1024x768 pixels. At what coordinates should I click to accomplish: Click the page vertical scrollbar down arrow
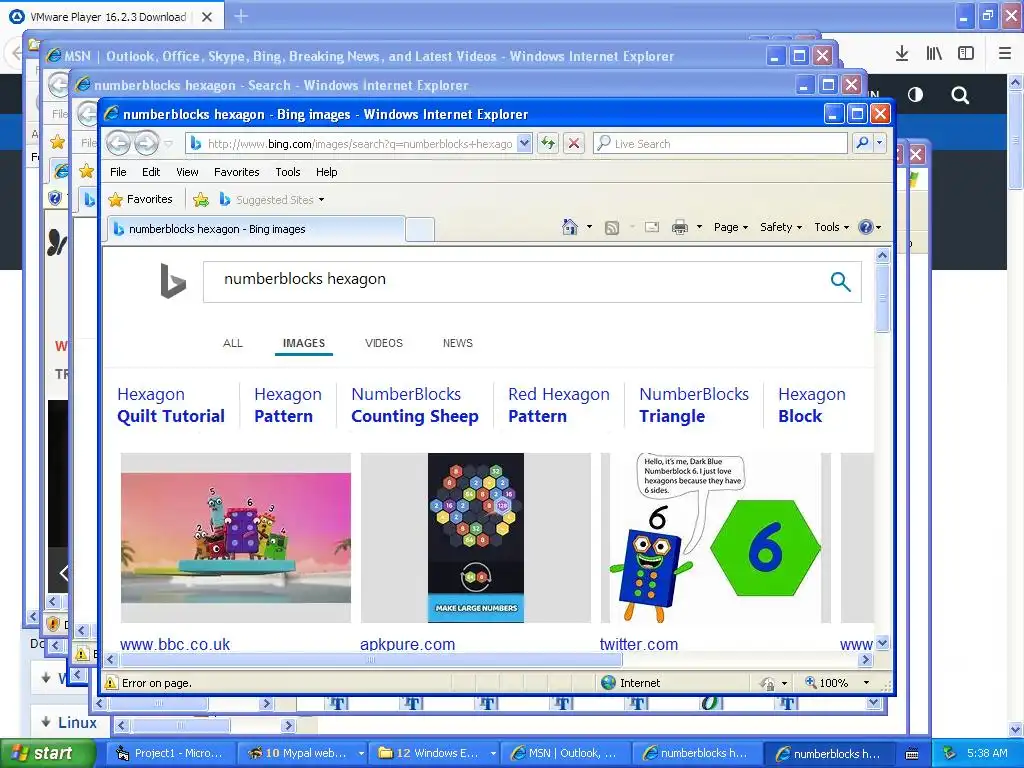[x=882, y=643]
